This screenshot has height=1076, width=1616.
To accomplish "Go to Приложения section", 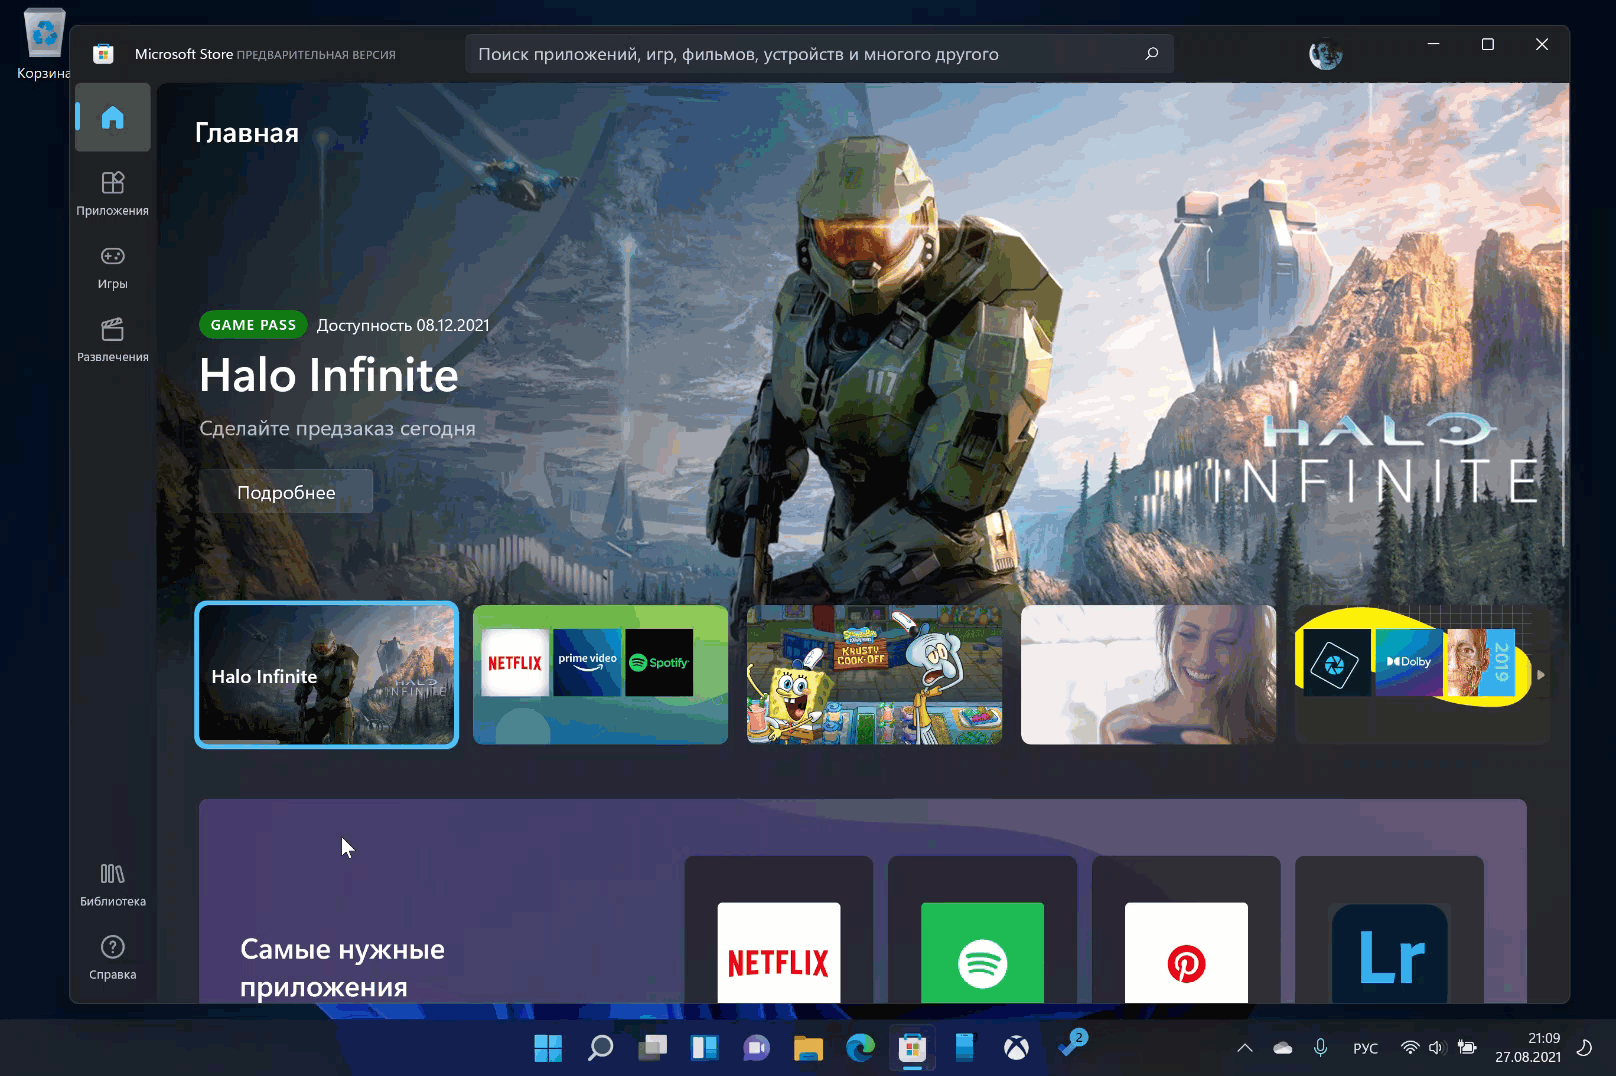I will (x=113, y=194).
